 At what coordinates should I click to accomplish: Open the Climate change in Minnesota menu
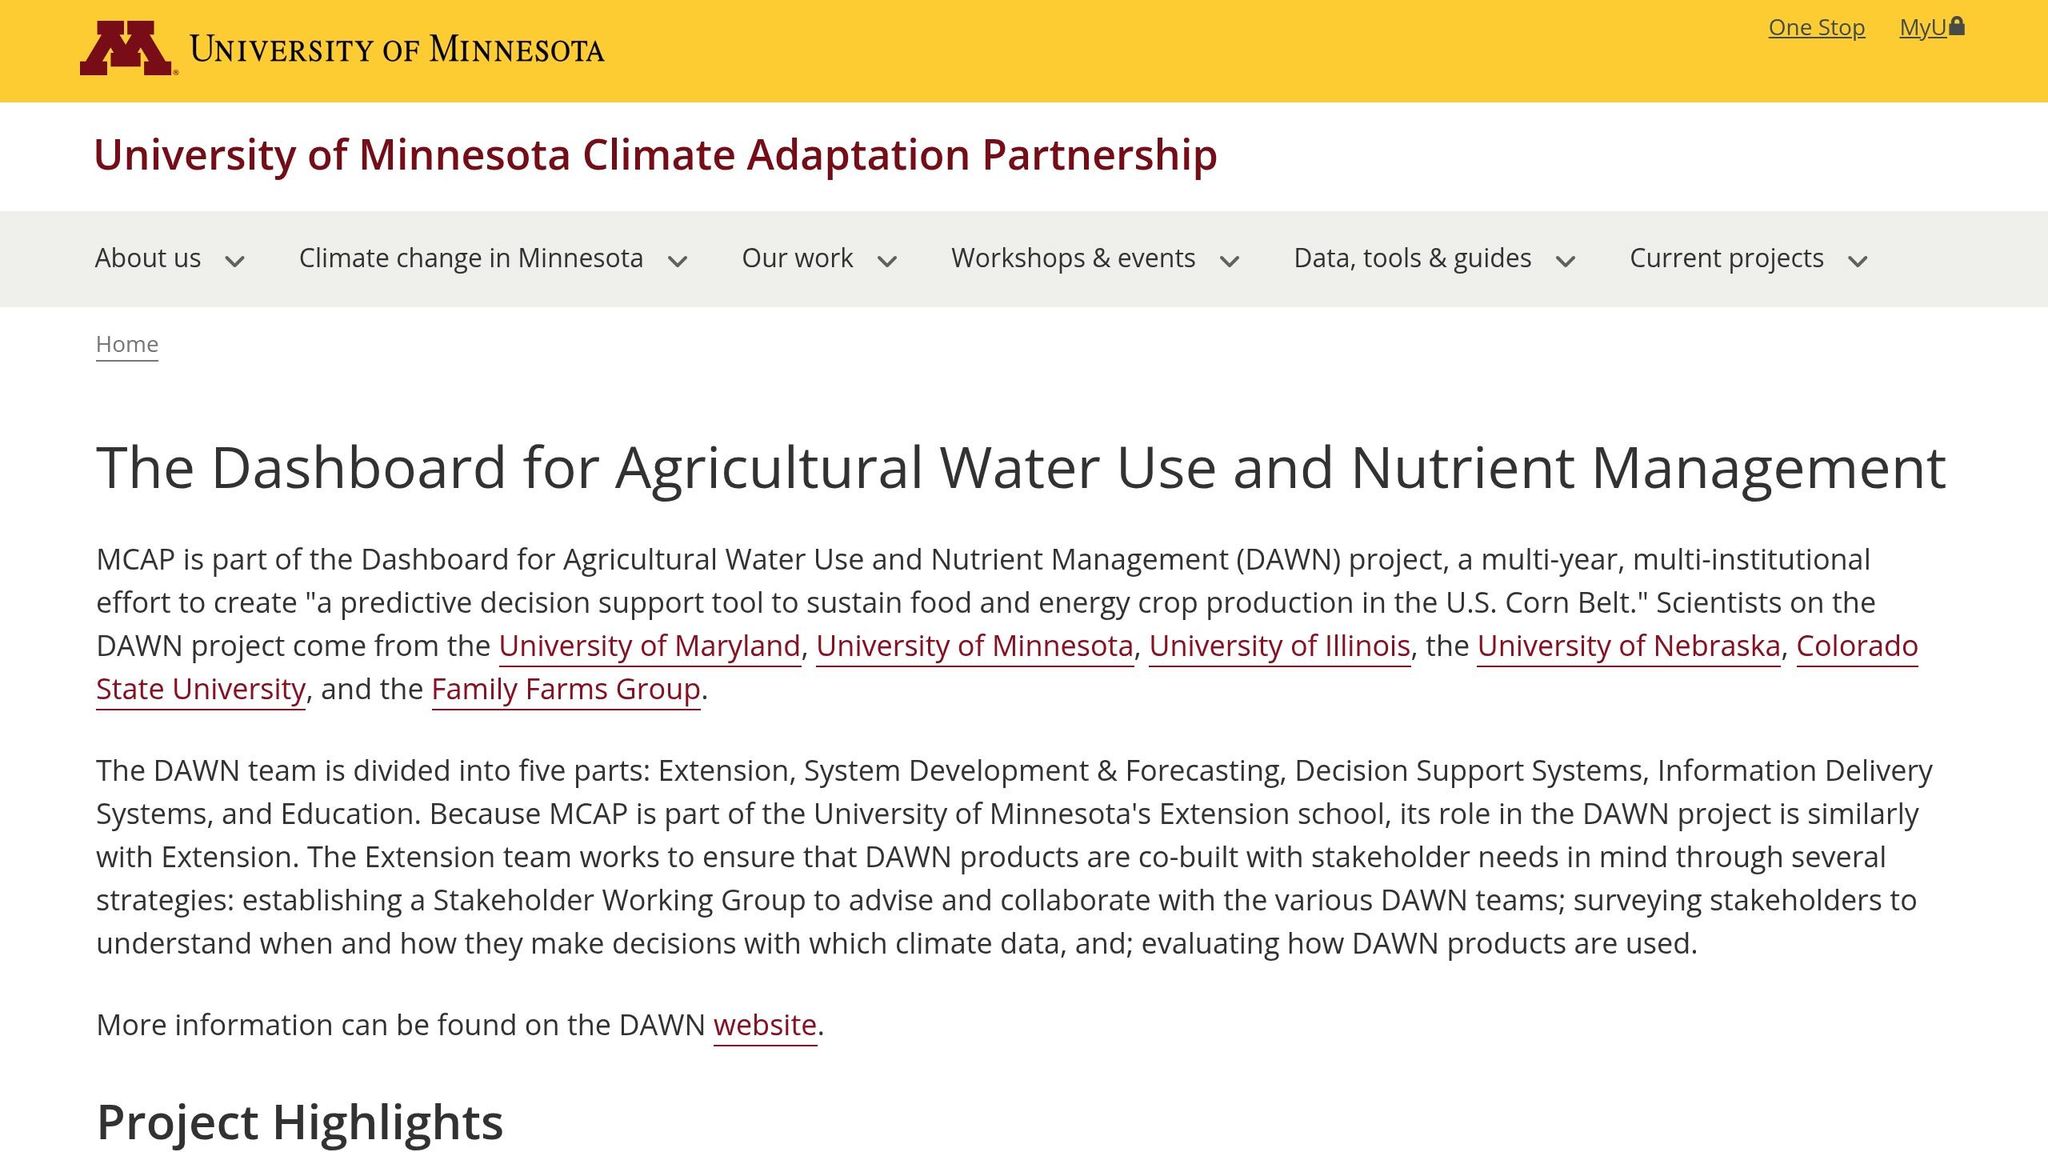pyautogui.click(x=471, y=258)
